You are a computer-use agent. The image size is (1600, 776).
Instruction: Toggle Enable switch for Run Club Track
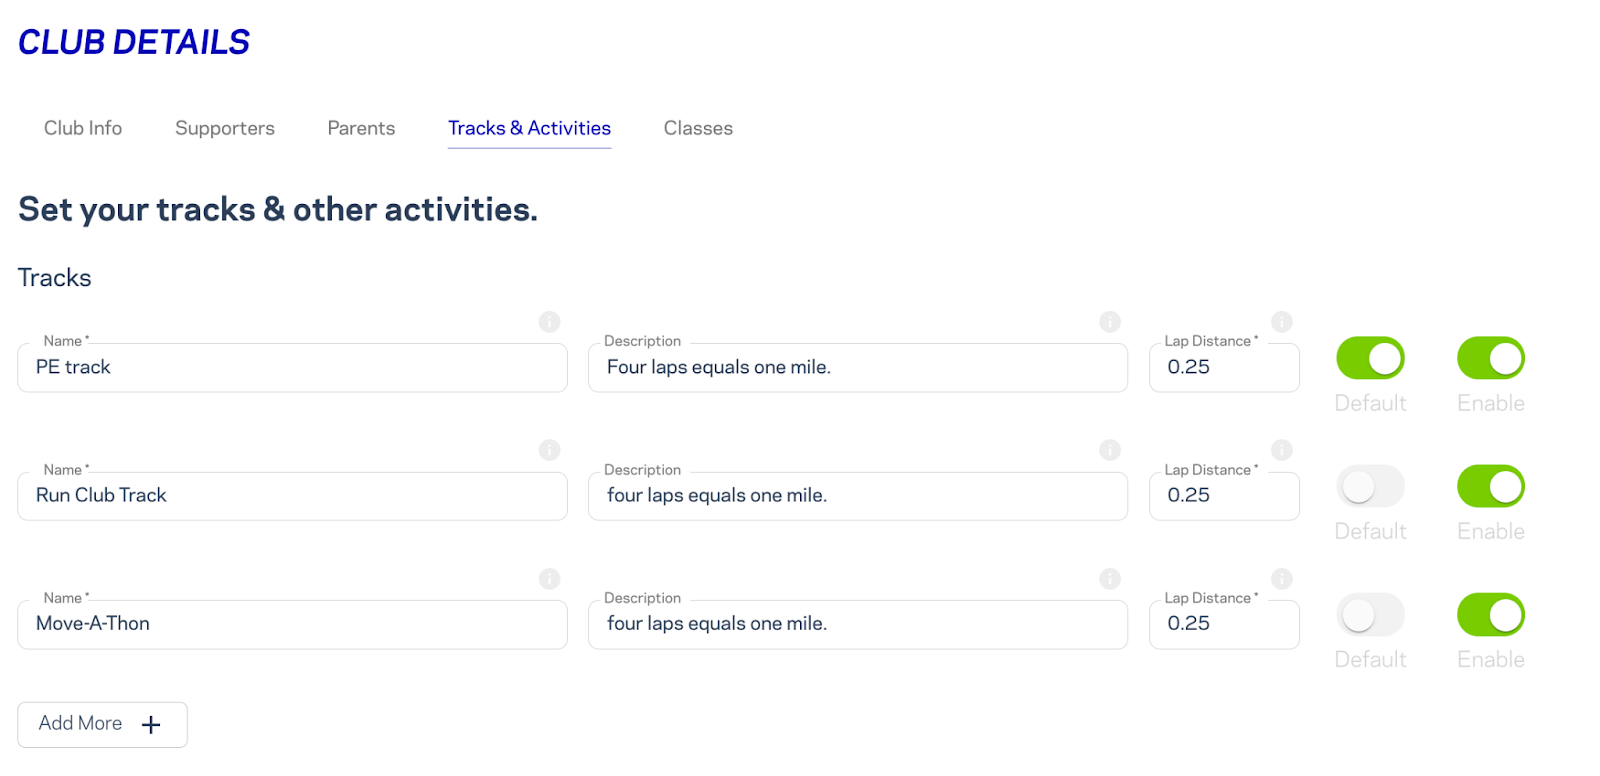(1491, 487)
